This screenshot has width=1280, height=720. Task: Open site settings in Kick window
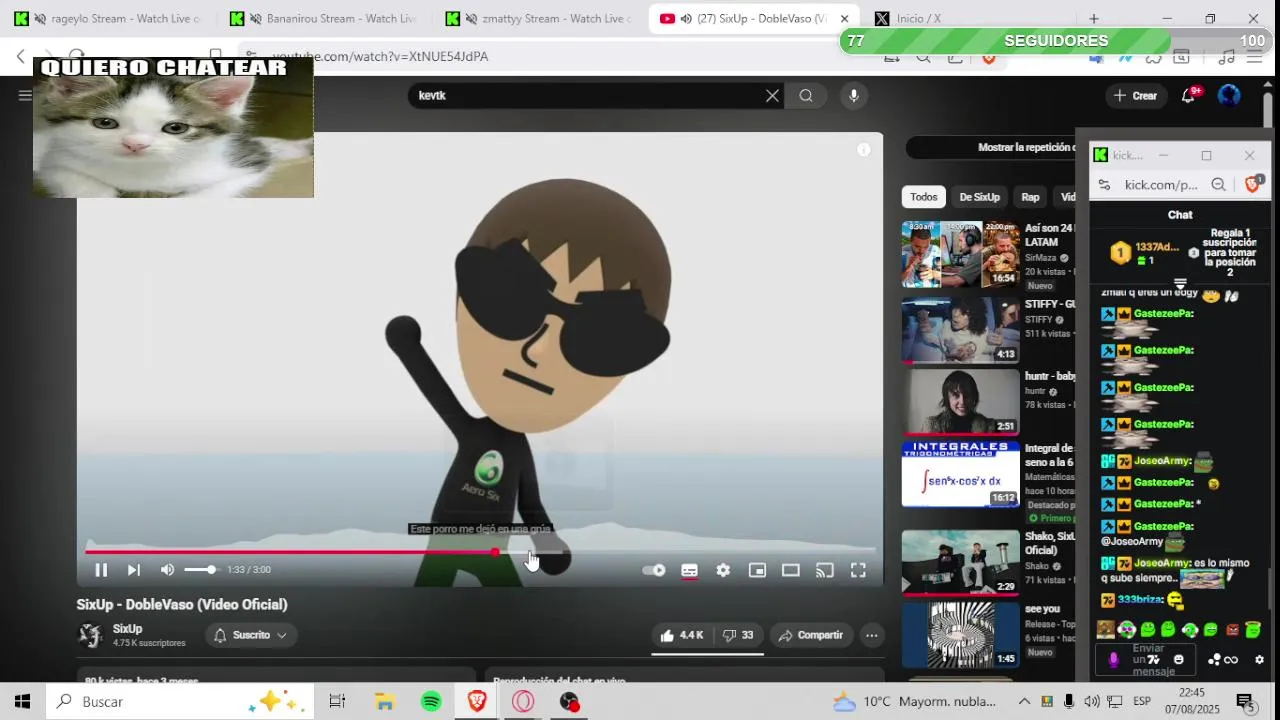click(x=1104, y=185)
